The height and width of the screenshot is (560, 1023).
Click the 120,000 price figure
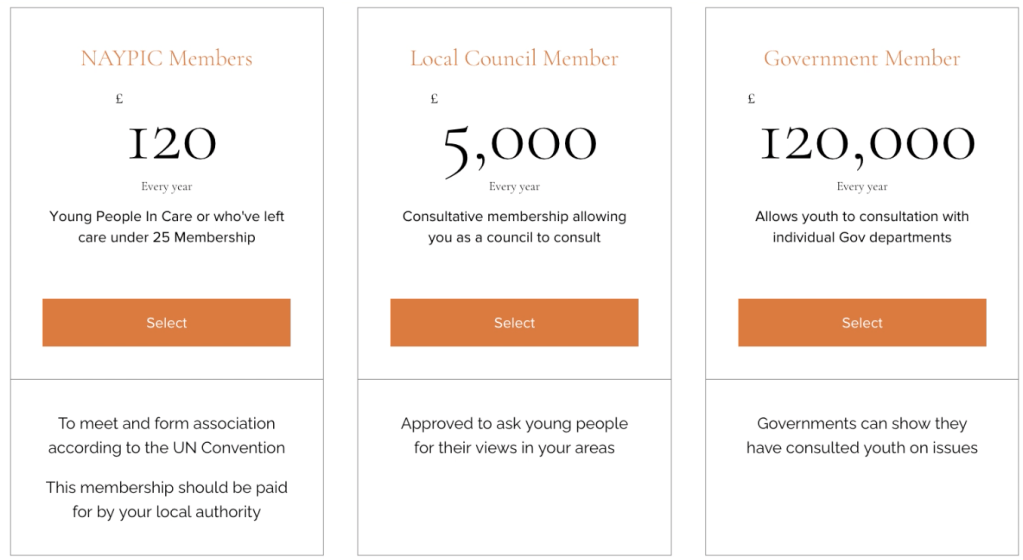pyautogui.click(x=867, y=143)
